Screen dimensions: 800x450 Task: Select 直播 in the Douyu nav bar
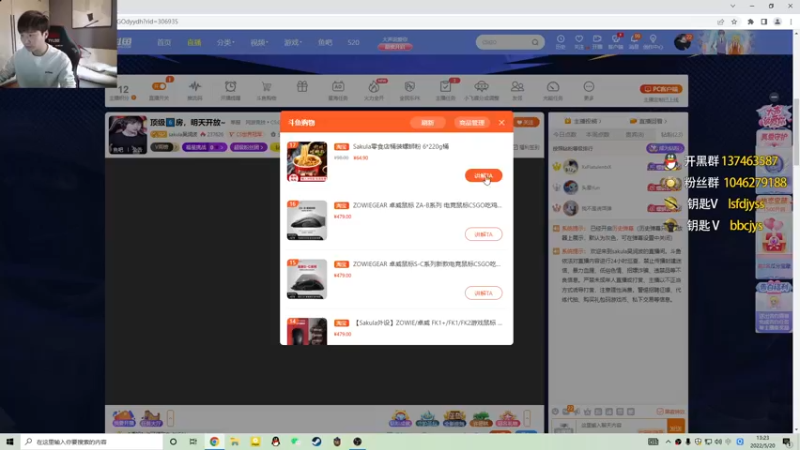point(194,42)
